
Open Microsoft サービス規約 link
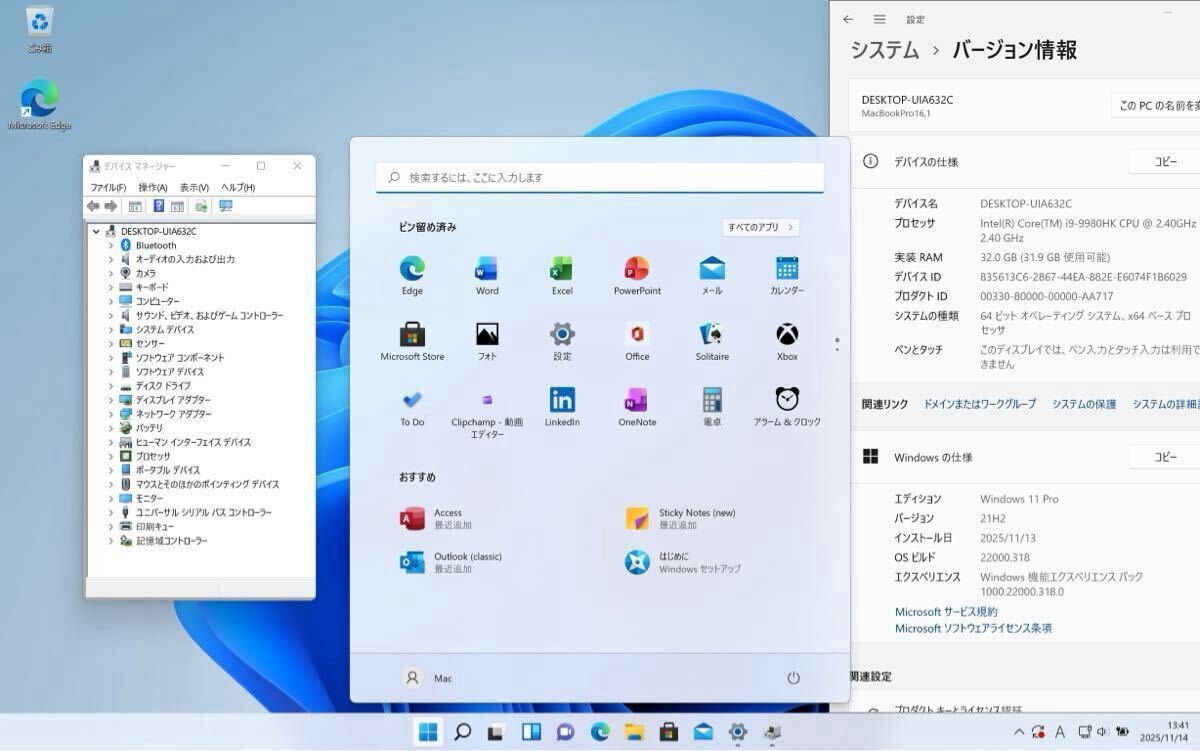(945, 612)
